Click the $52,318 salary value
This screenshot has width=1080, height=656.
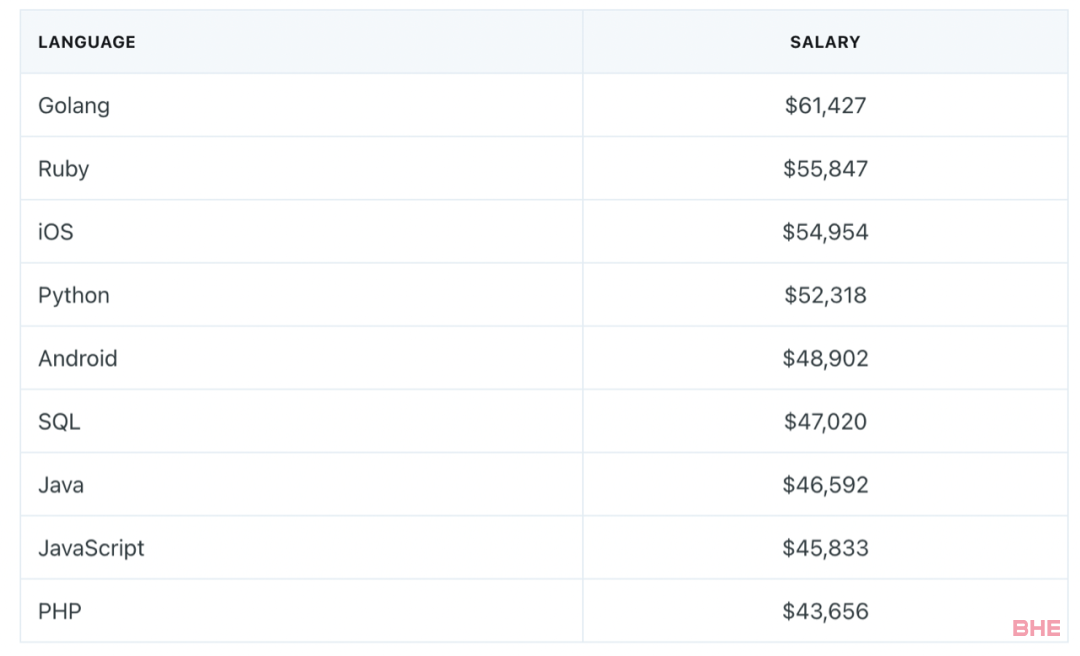click(825, 296)
